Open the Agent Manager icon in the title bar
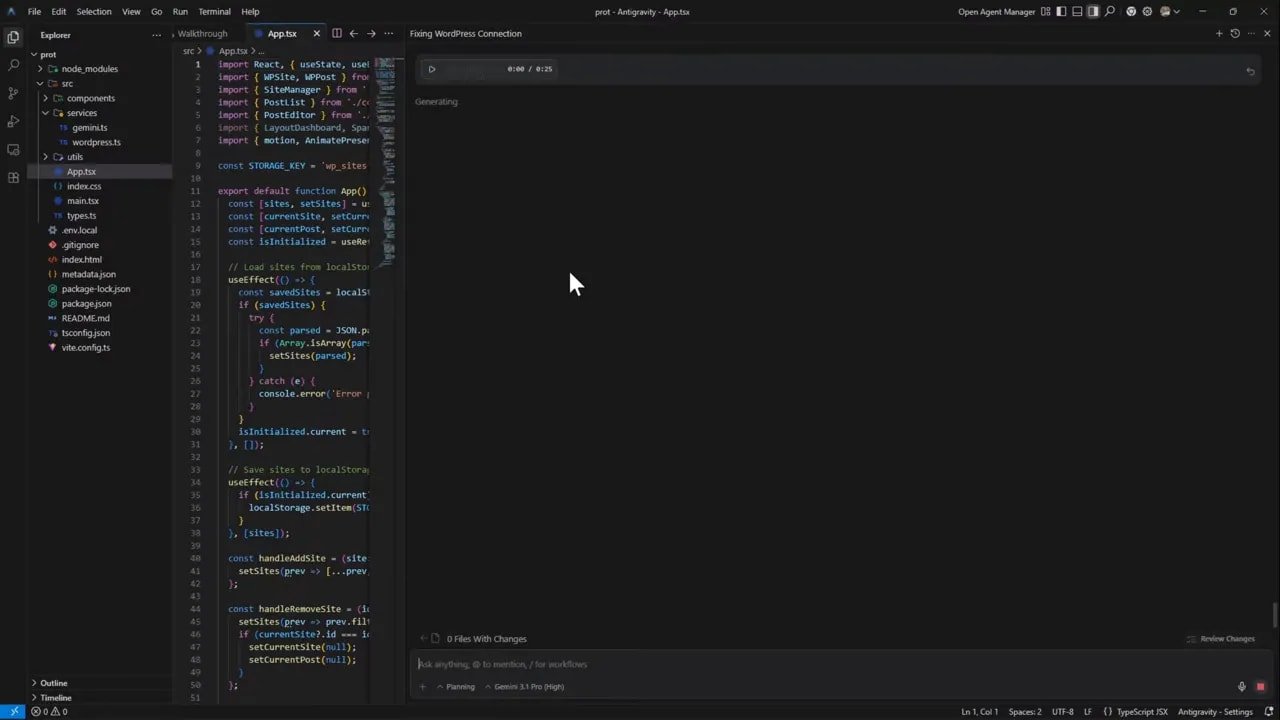Image resolution: width=1280 pixels, height=720 pixels. click(x=1045, y=12)
